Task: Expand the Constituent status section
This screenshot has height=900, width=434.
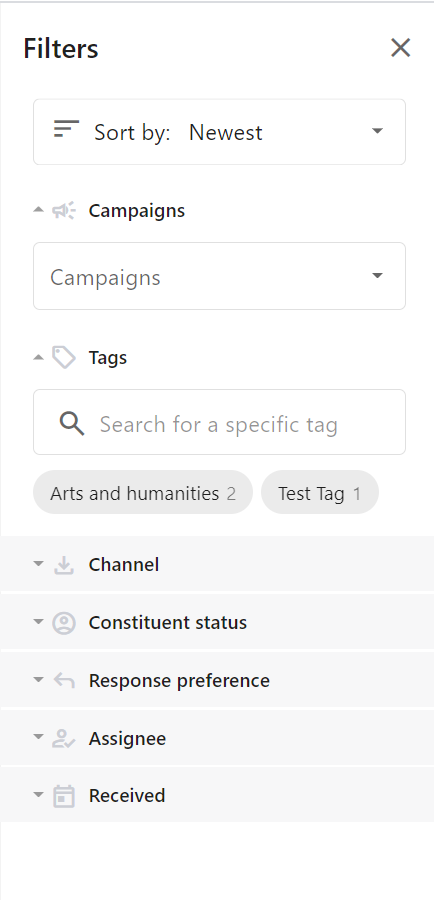Action: (x=217, y=622)
